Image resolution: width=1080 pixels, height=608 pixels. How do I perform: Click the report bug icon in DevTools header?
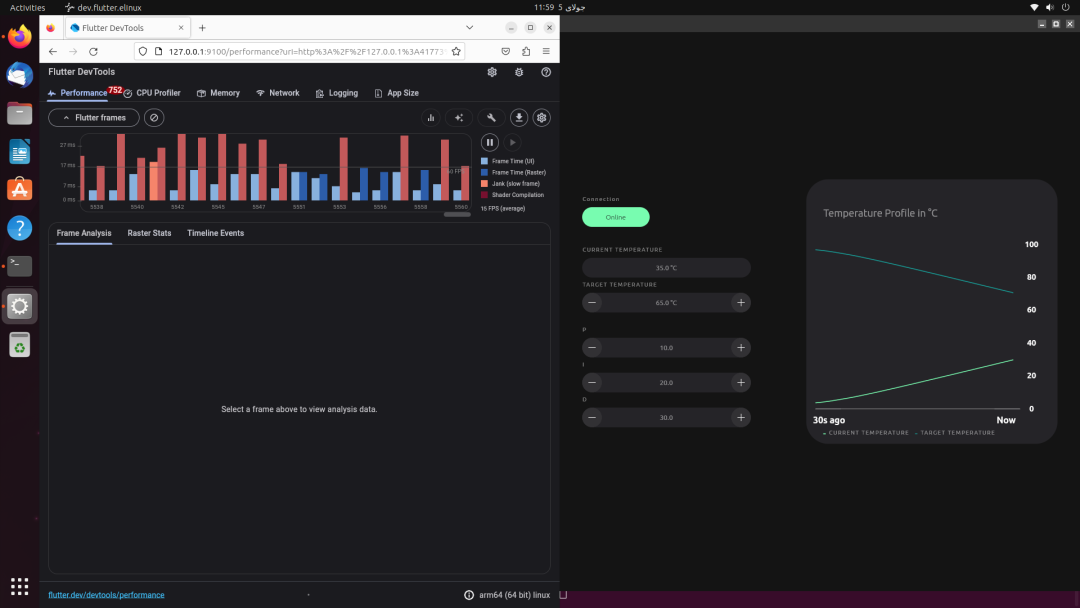click(519, 72)
